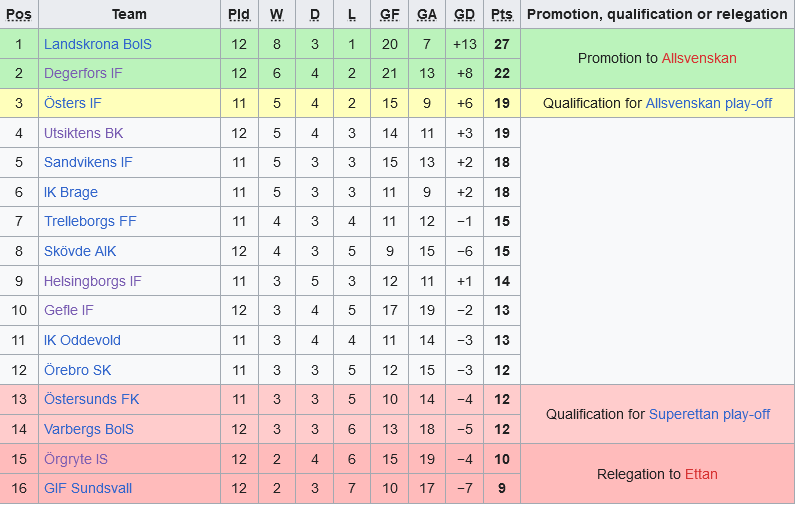Select Utsiktens BK link
Screen dimensions: 797x507
(83, 133)
